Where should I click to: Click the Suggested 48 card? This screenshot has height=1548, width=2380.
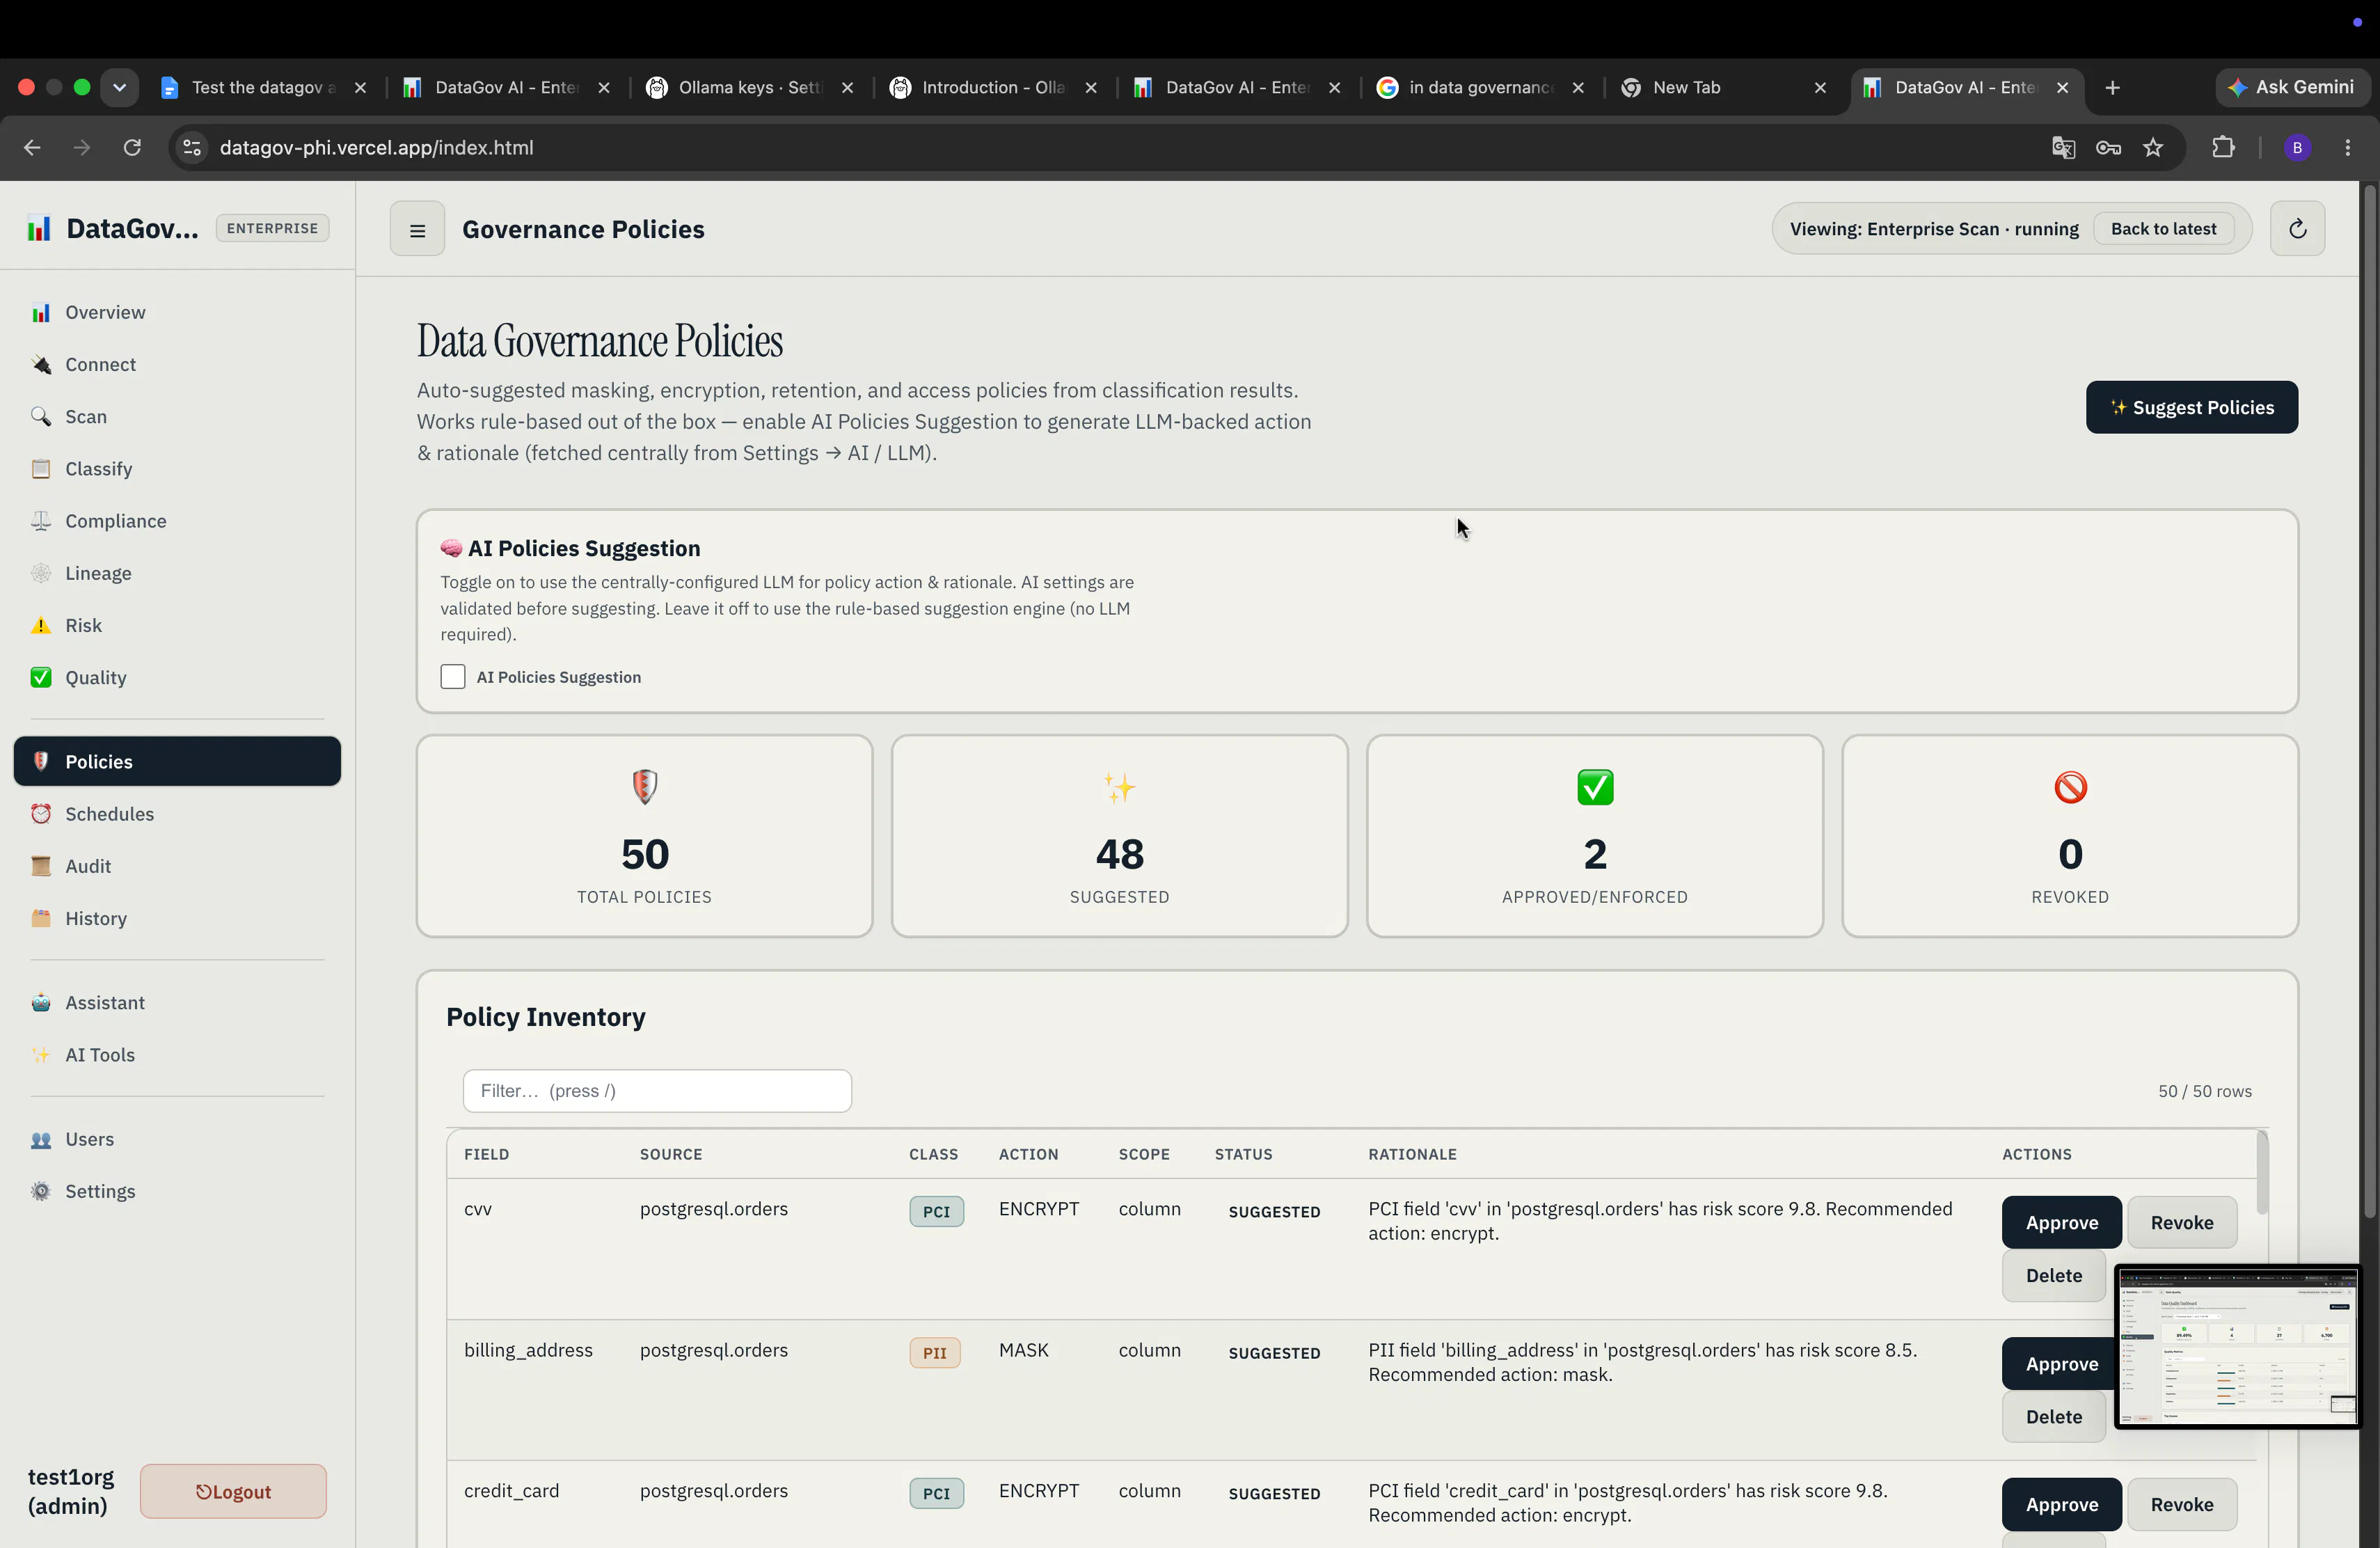[x=1119, y=836]
